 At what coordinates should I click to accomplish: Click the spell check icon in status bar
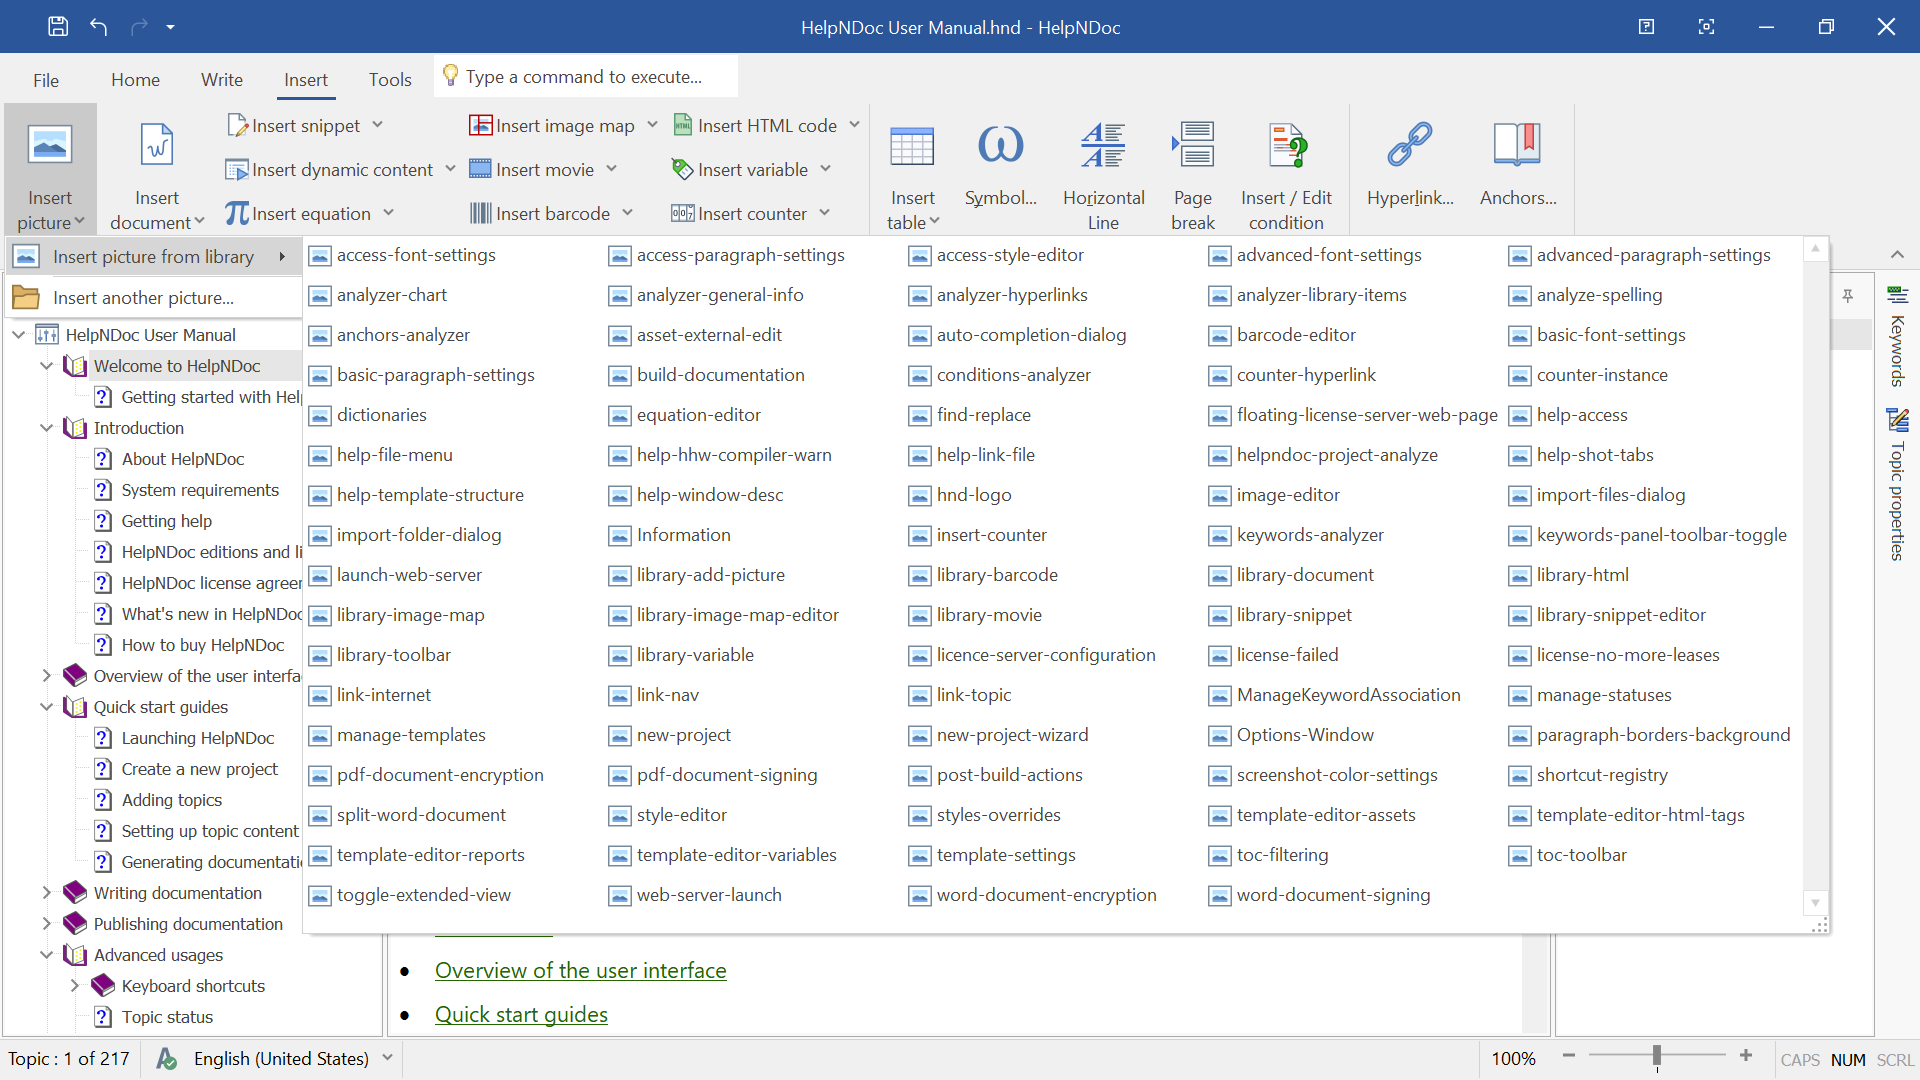[167, 1059]
